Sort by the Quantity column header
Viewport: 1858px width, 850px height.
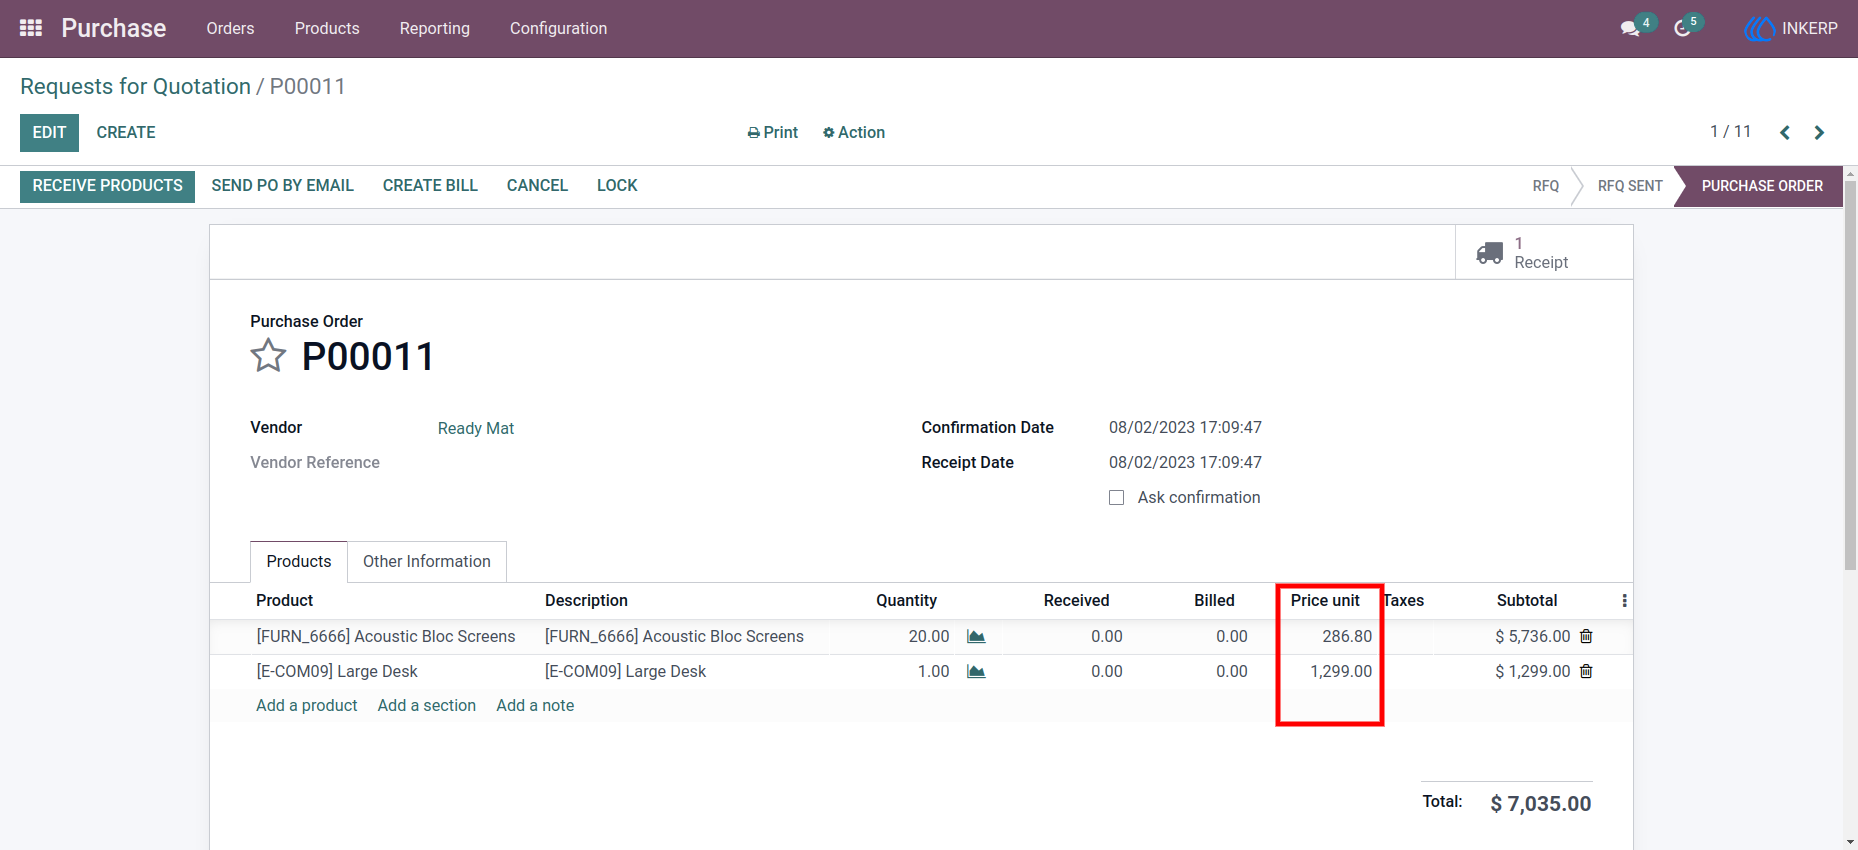906,601
